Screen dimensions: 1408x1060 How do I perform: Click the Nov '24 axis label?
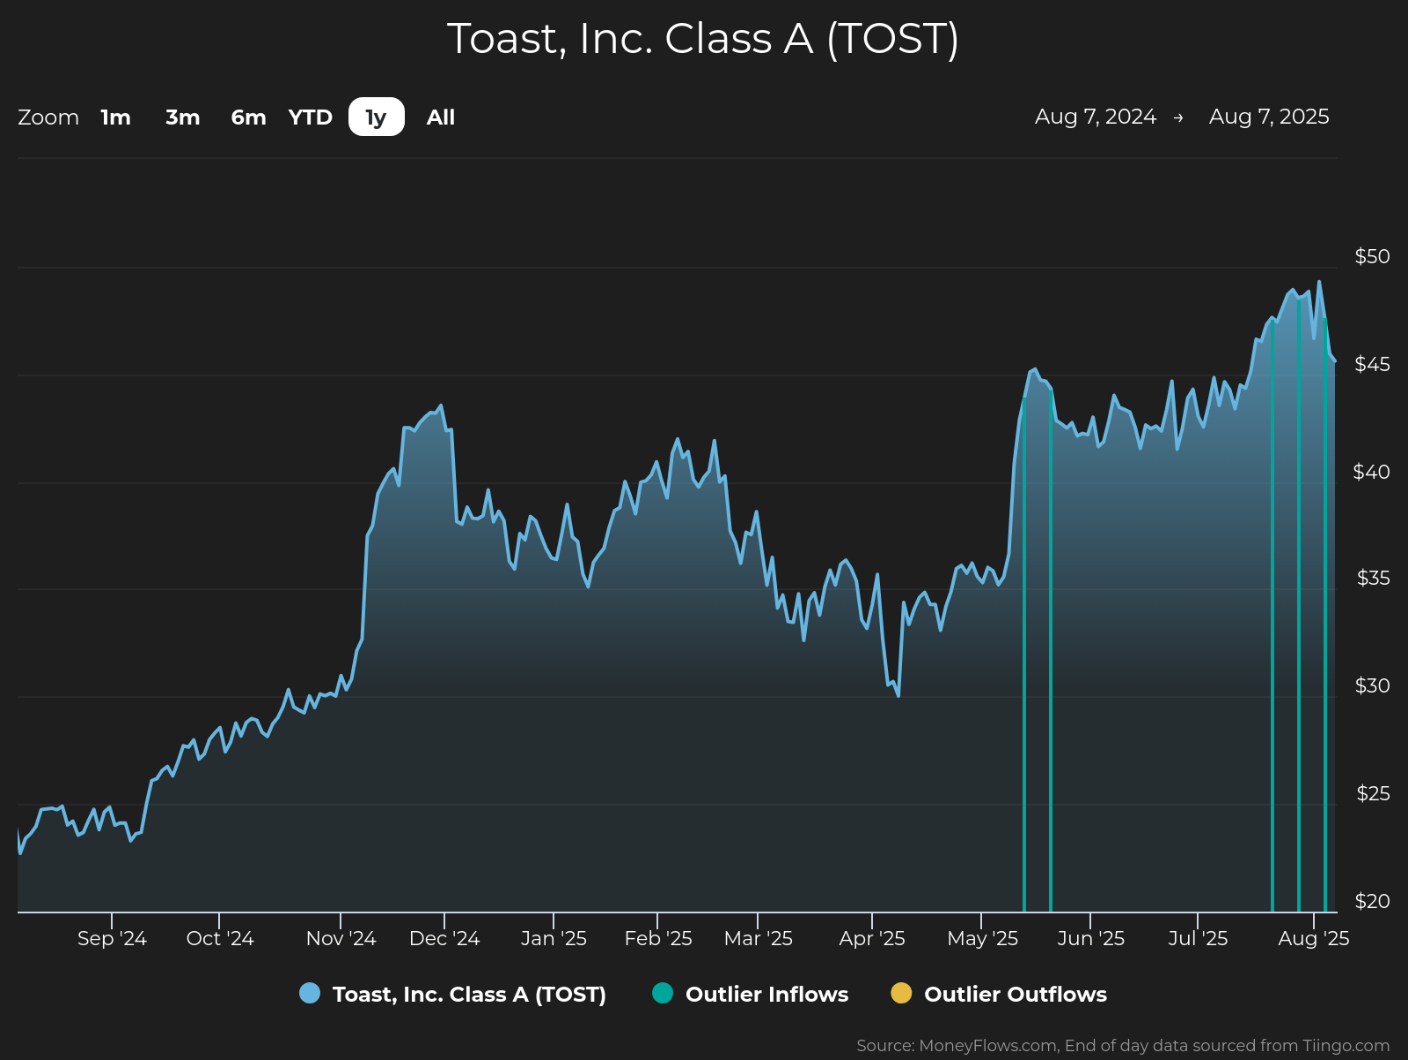click(341, 939)
